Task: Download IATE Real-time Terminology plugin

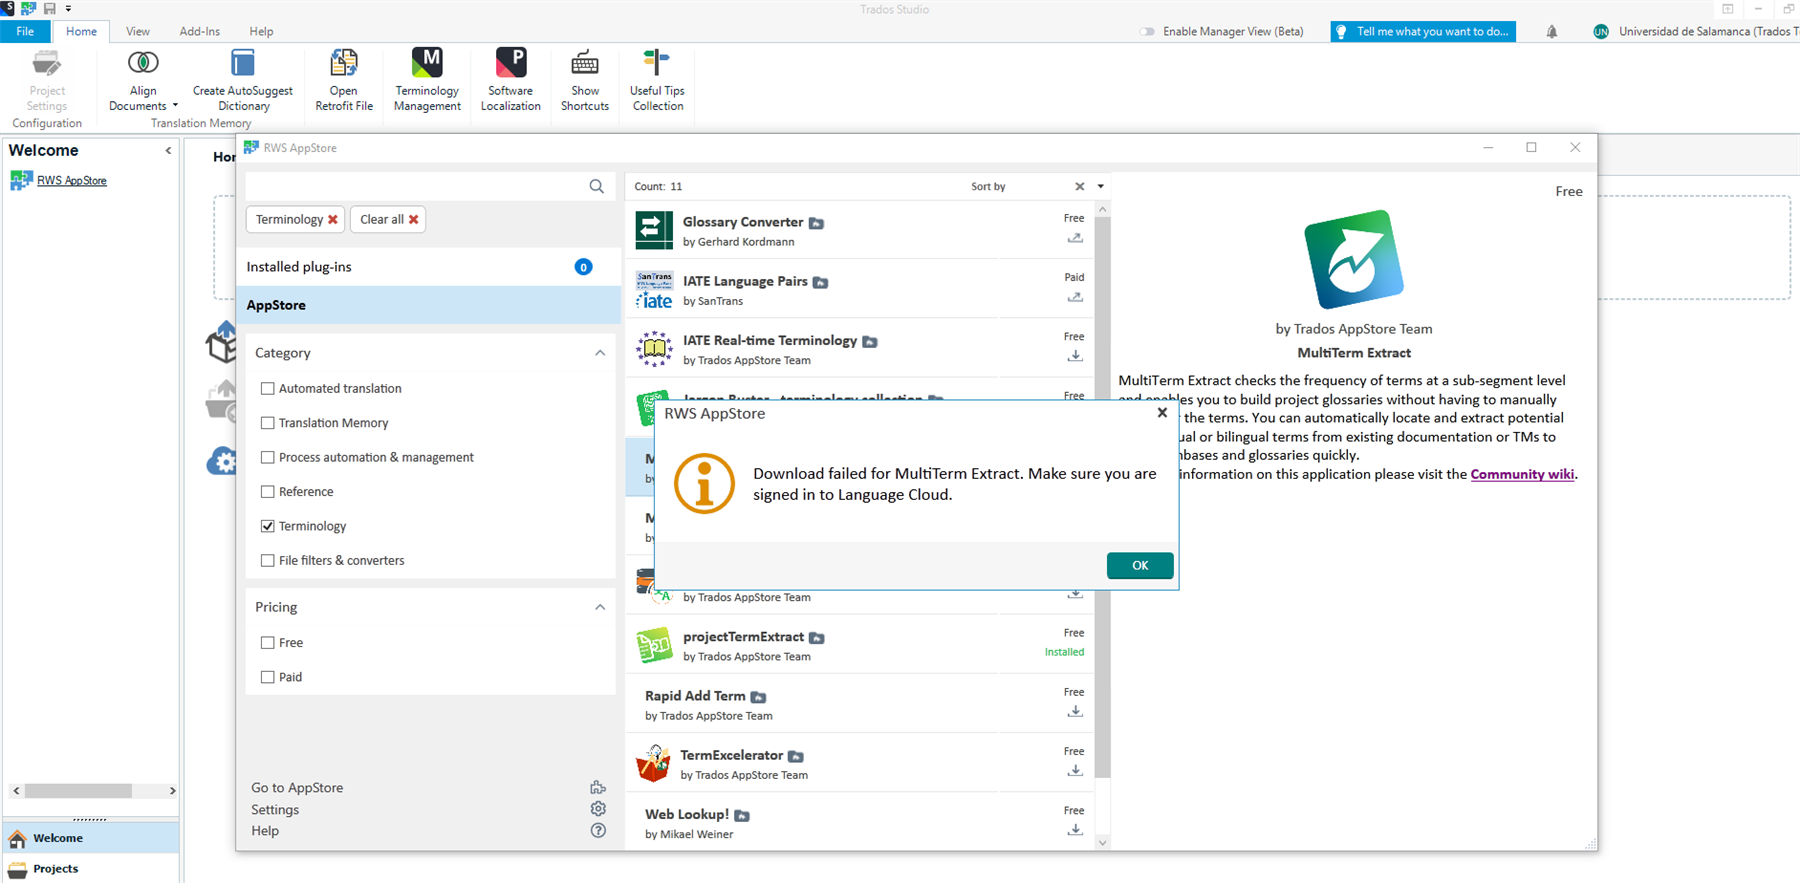Action: tap(1075, 356)
